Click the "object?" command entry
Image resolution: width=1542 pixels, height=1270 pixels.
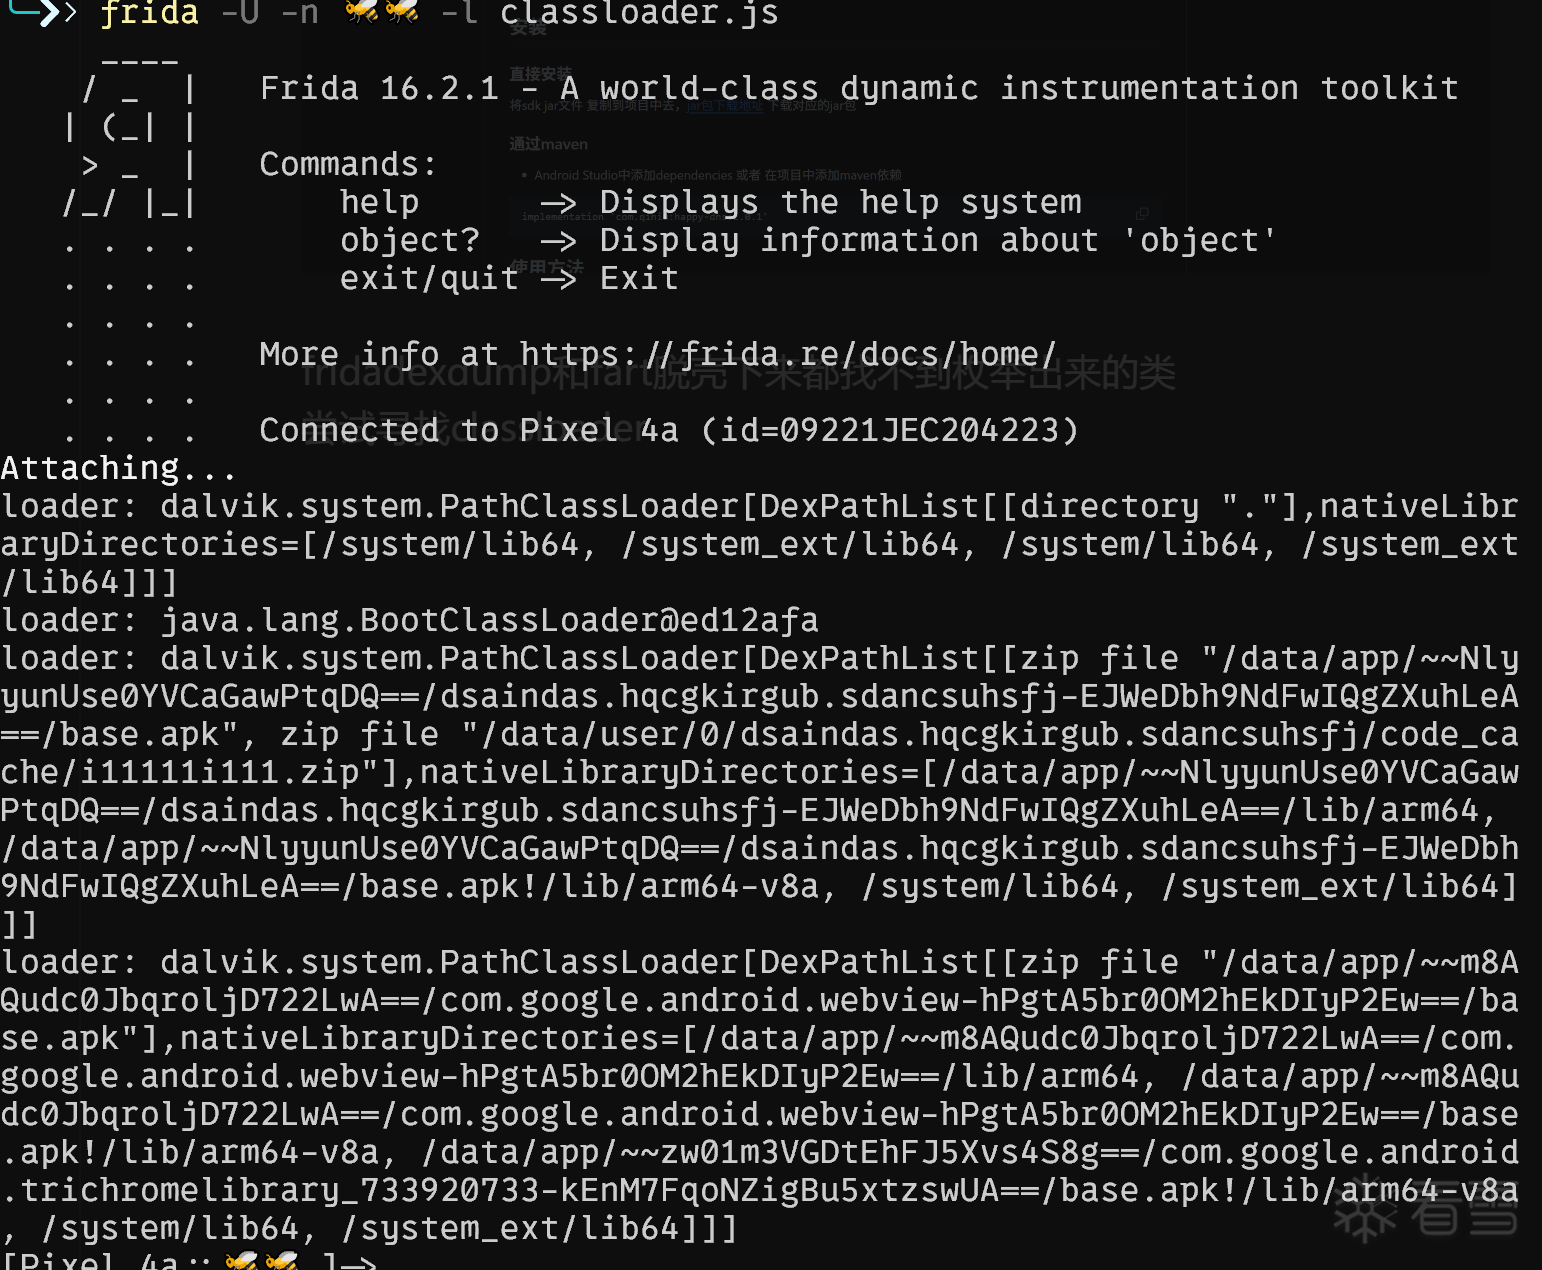pos(409,241)
